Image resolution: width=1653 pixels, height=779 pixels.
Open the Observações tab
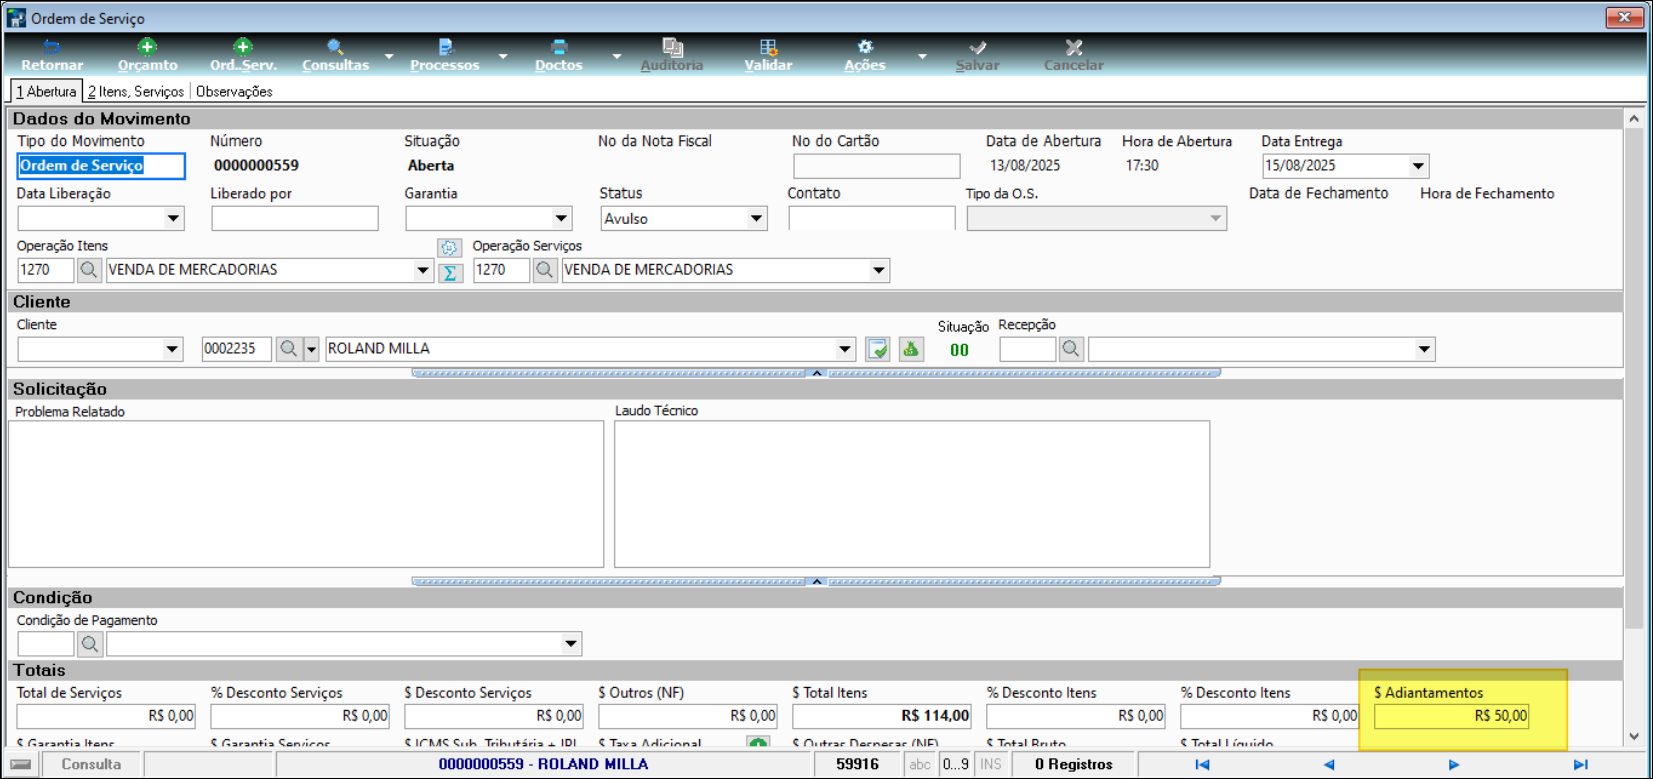point(234,91)
